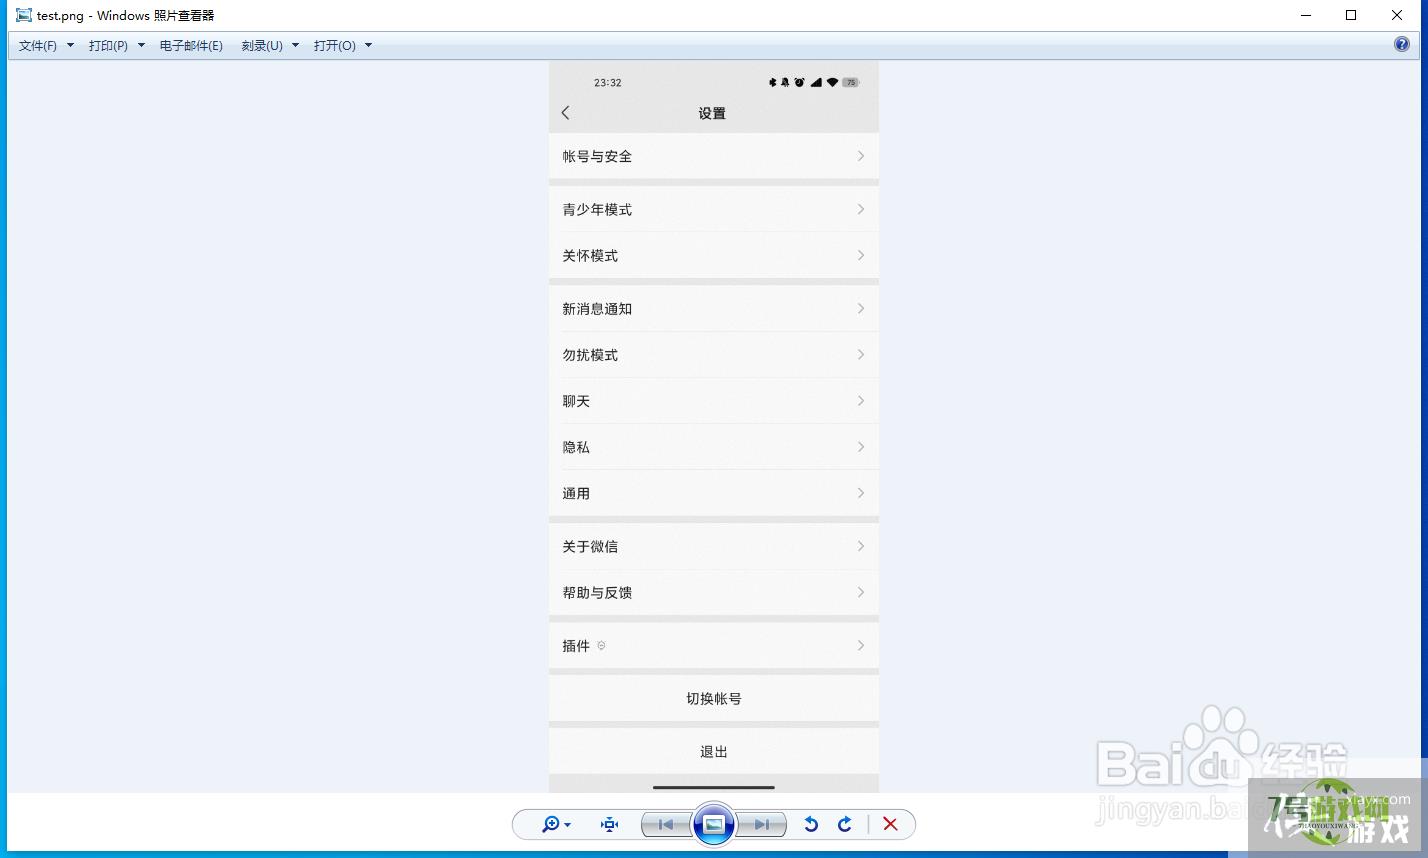Open 青少年模式 settings row
This screenshot has height=858, width=1428.
tap(713, 209)
